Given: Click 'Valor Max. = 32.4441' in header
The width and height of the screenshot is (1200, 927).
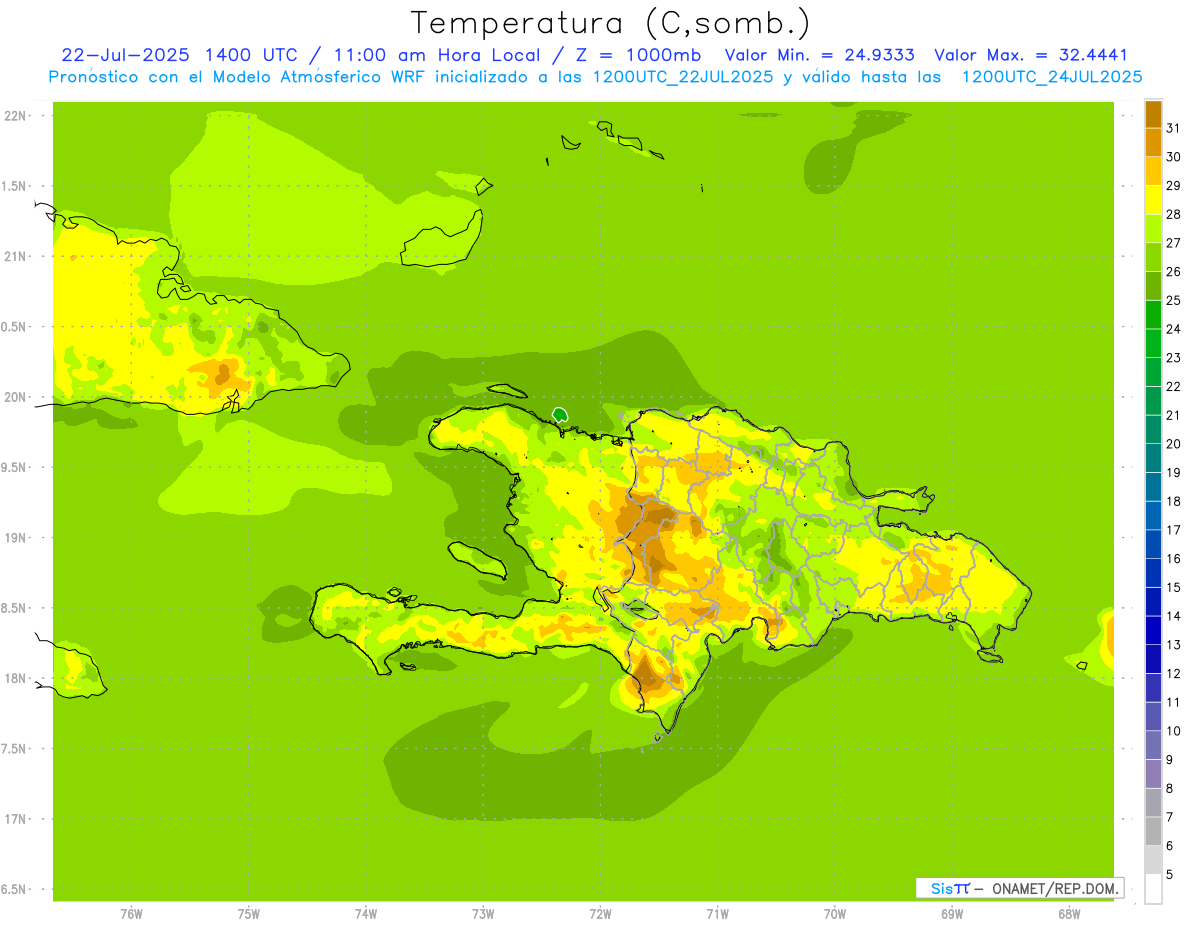Looking at the screenshot, I should 1031,55.
